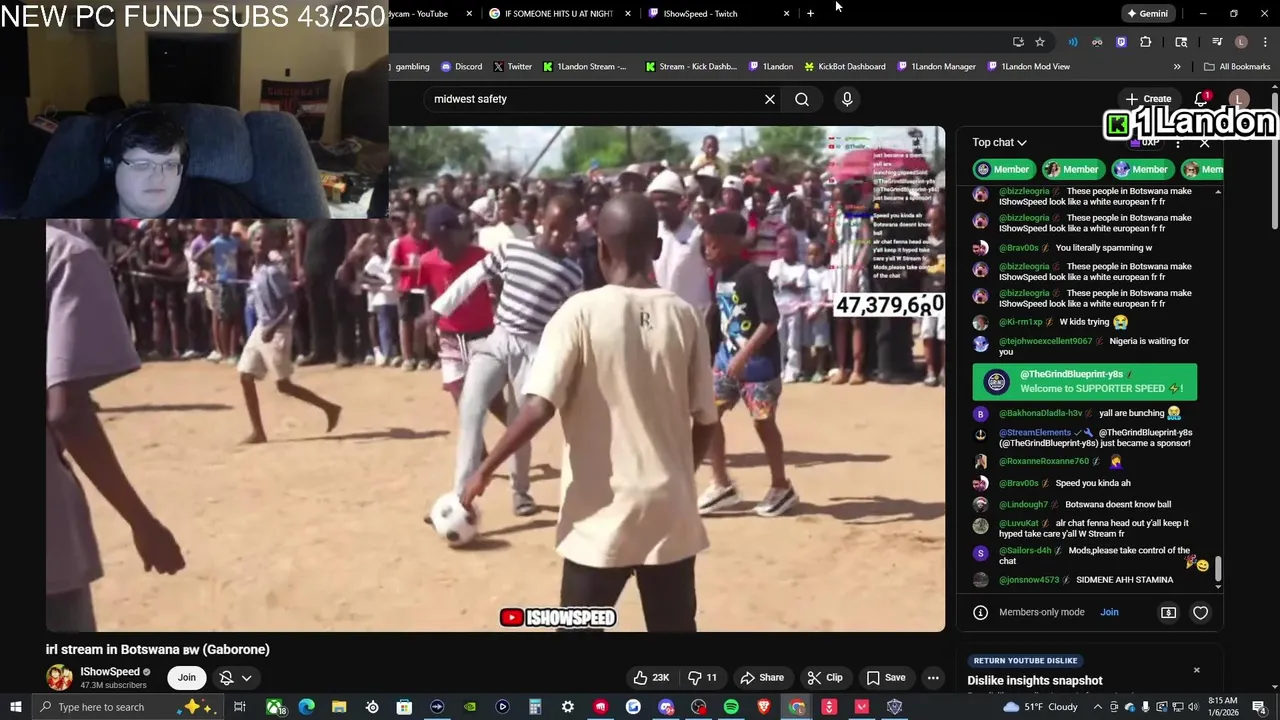
Task: Open Chrome profile avatar L
Action: [1241, 42]
